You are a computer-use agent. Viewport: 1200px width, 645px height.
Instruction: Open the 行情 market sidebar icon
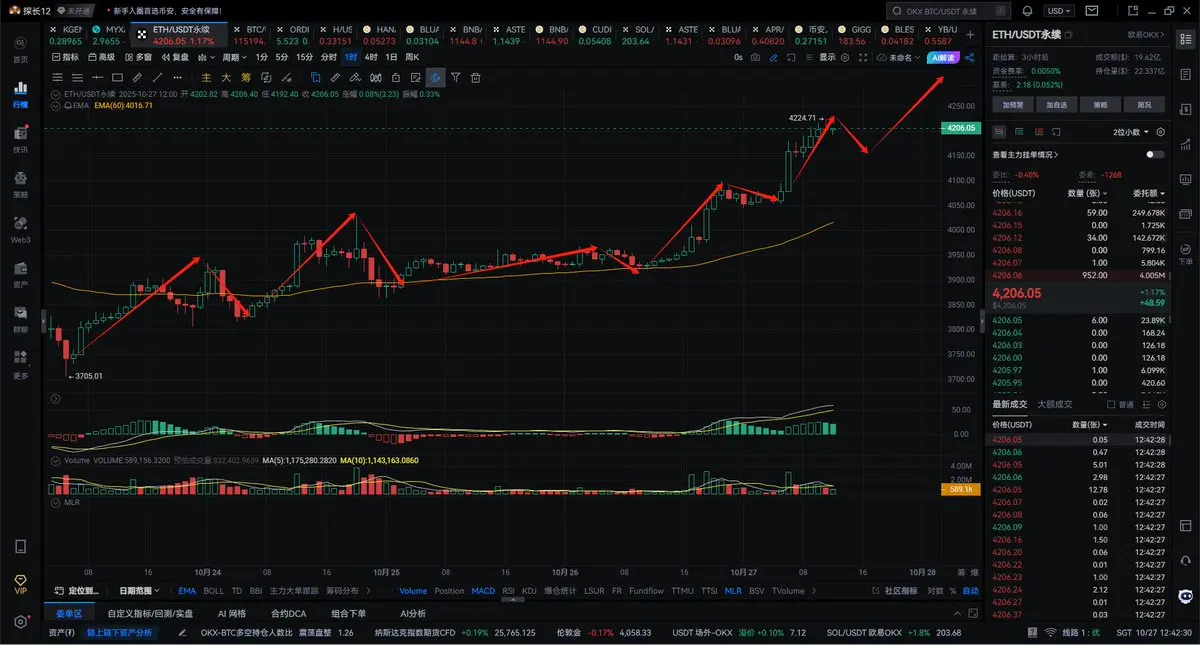coord(20,94)
